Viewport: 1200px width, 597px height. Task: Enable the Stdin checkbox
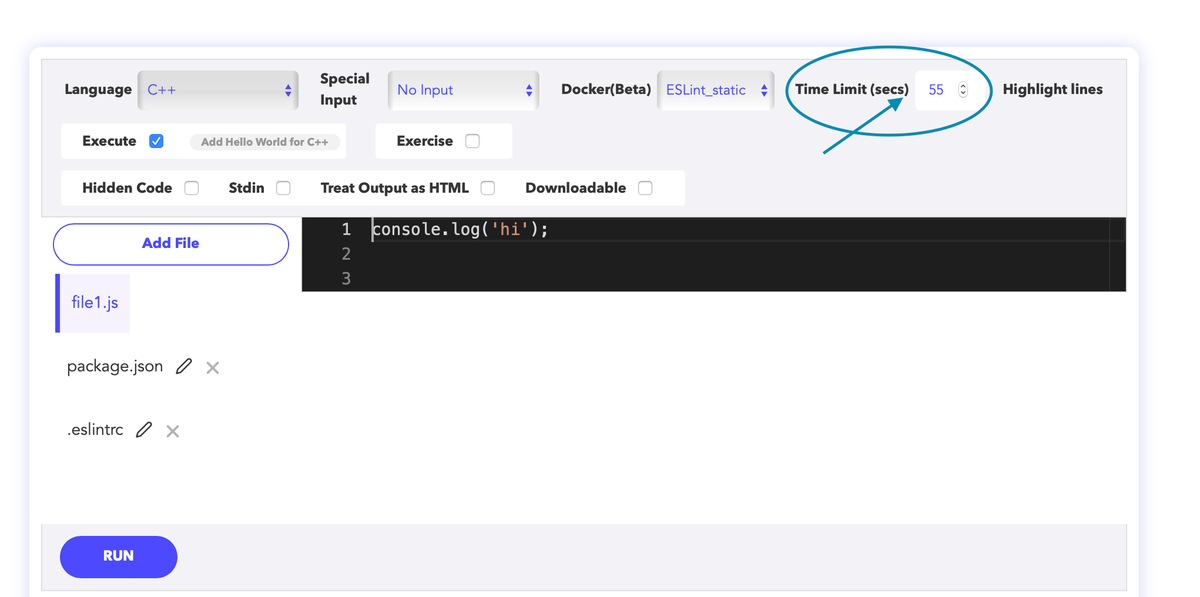(x=283, y=188)
